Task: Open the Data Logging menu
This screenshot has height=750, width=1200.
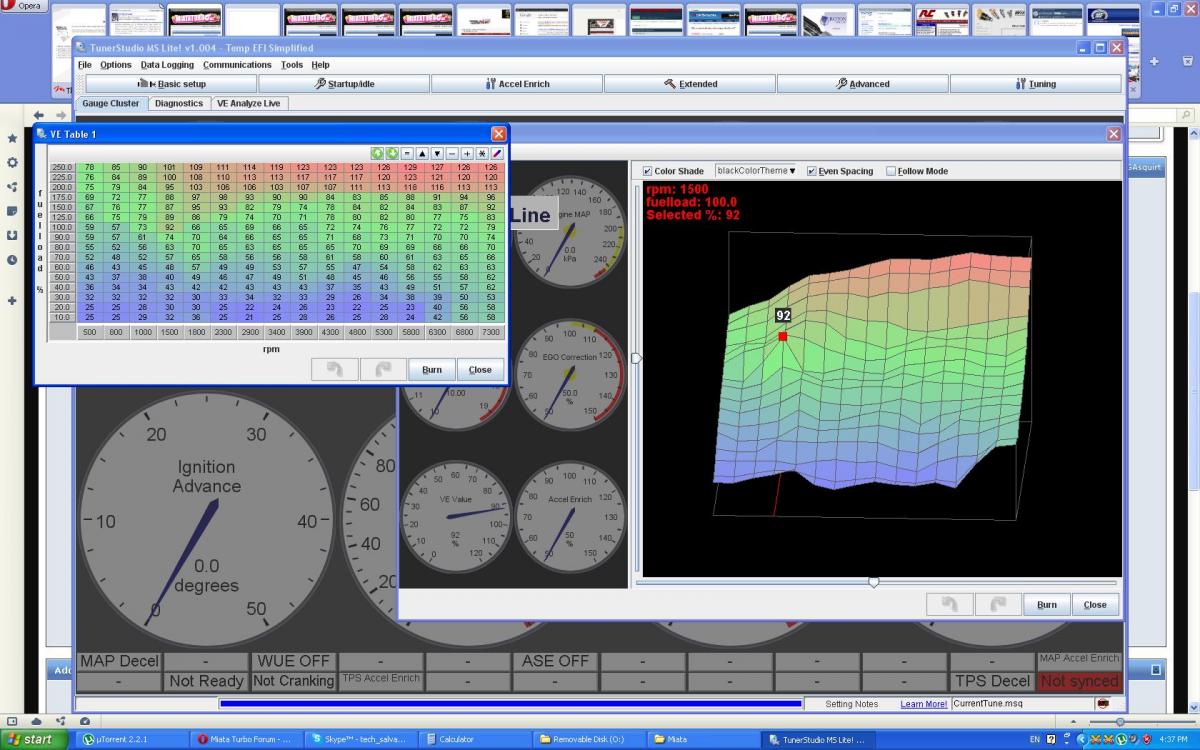Action: 167,65
